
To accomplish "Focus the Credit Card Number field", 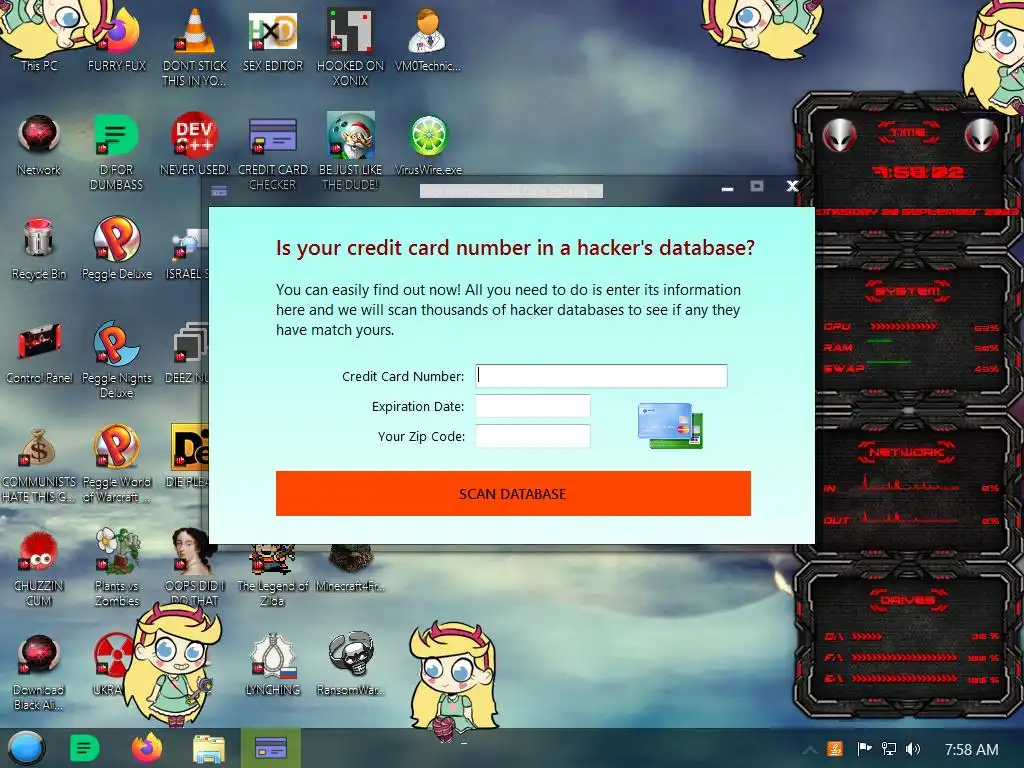I will (601, 376).
